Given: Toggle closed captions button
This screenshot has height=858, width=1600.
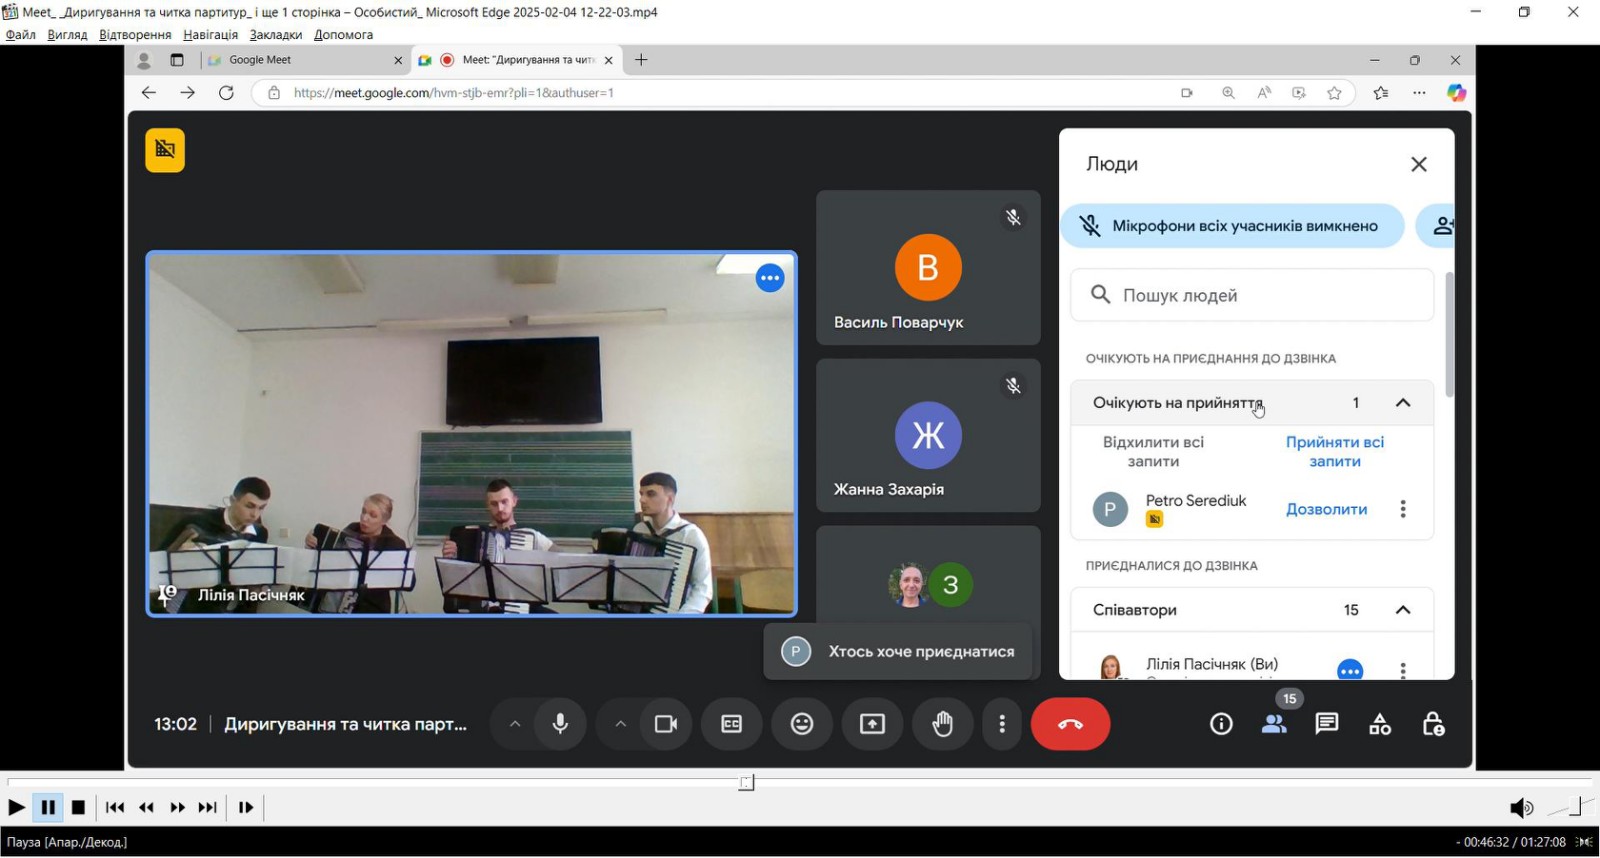Looking at the screenshot, I should (732, 724).
